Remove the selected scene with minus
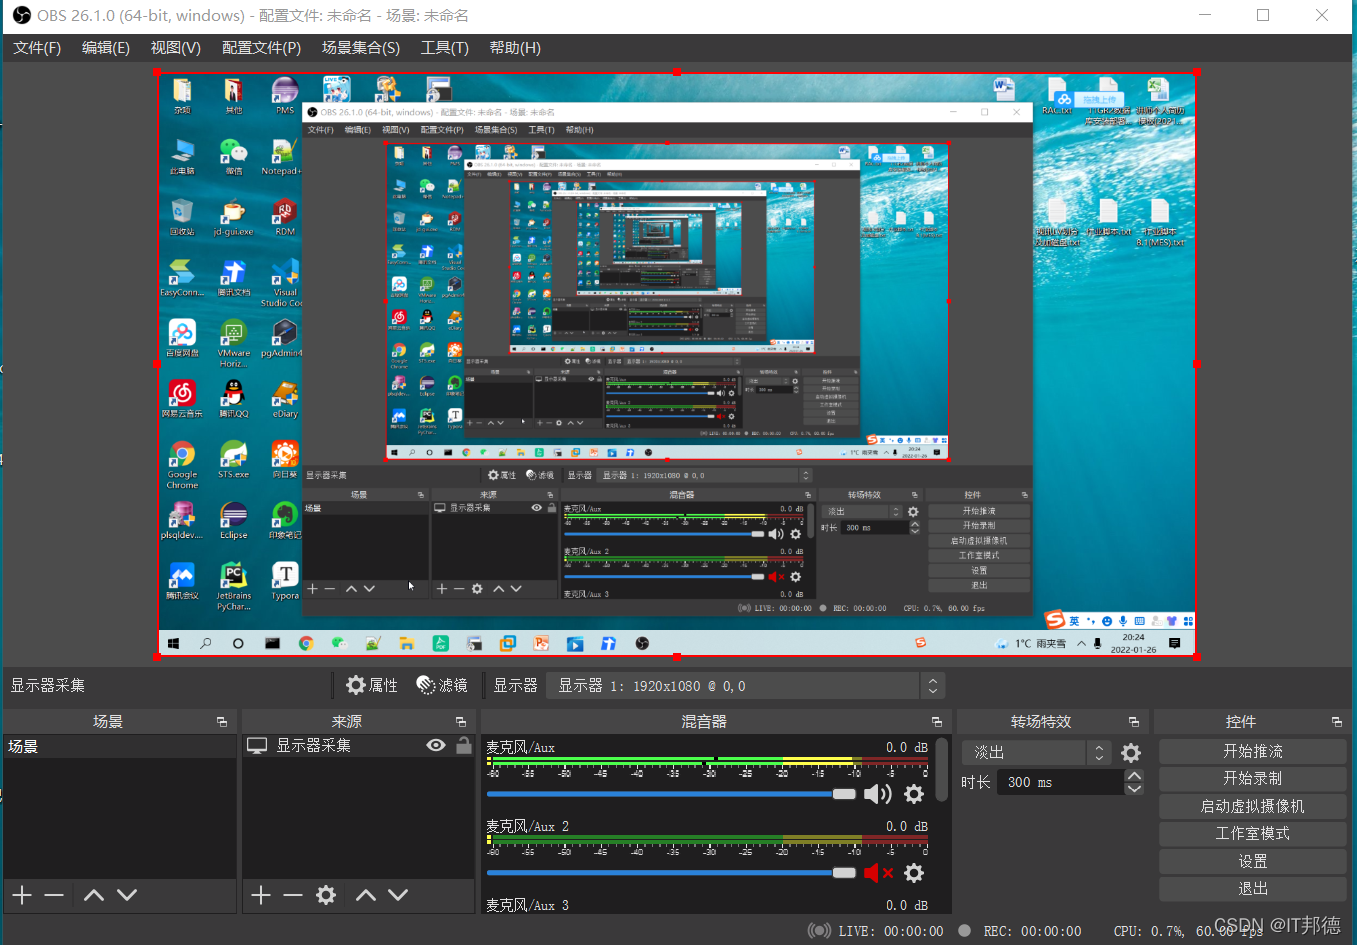1357x945 pixels. (x=54, y=895)
